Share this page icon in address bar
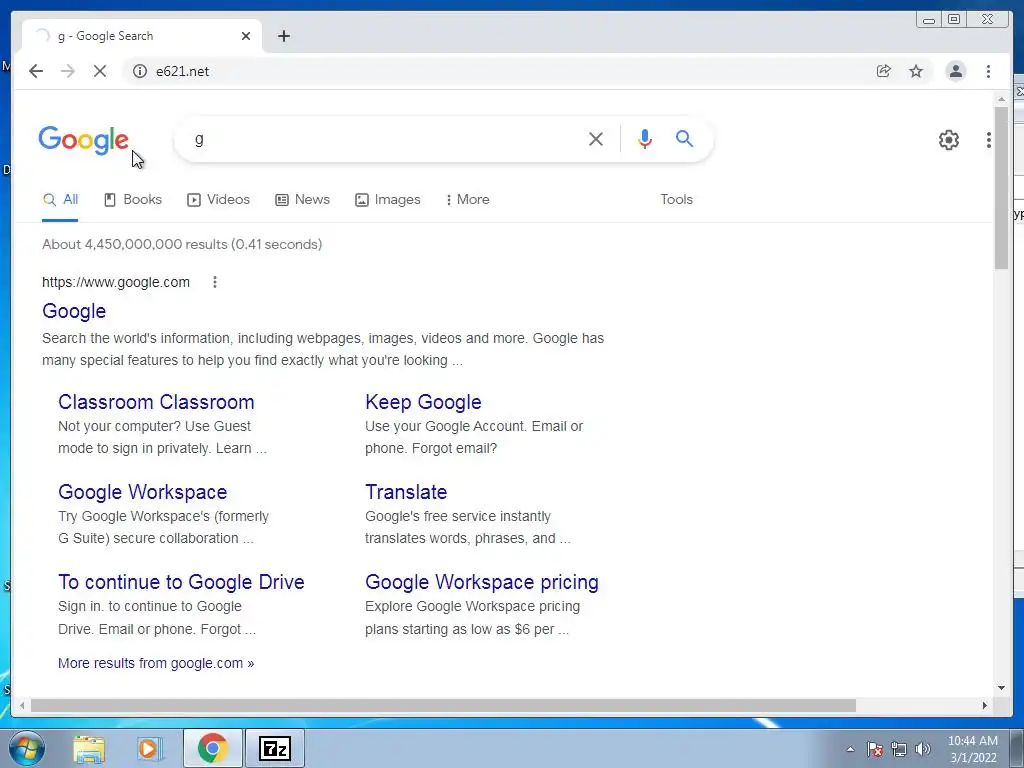The image size is (1024, 768). [x=884, y=71]
